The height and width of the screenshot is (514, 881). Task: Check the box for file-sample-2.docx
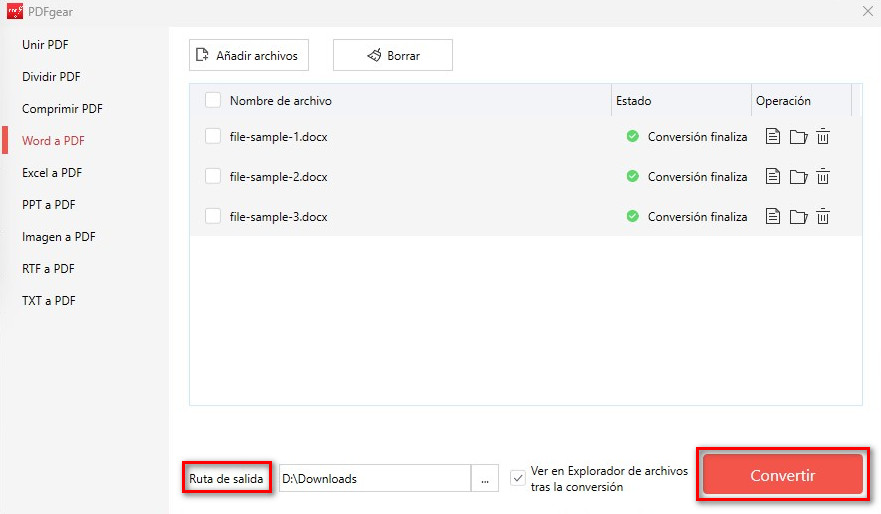(213, 176)
